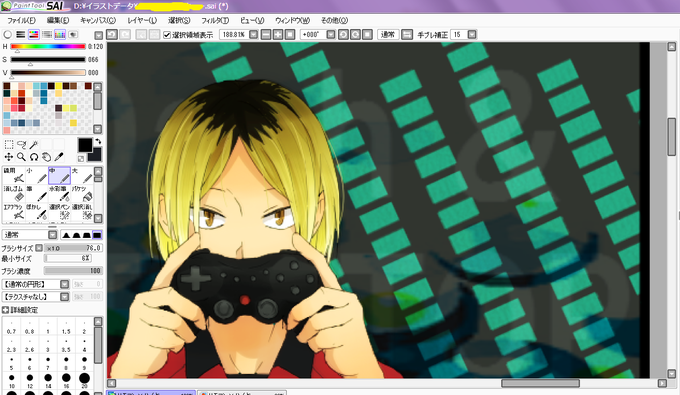Image resolution: width=680 pixels, height=395 pixels.
Task: Open the zoom percentage dropdown
Action: coord(253,34)
